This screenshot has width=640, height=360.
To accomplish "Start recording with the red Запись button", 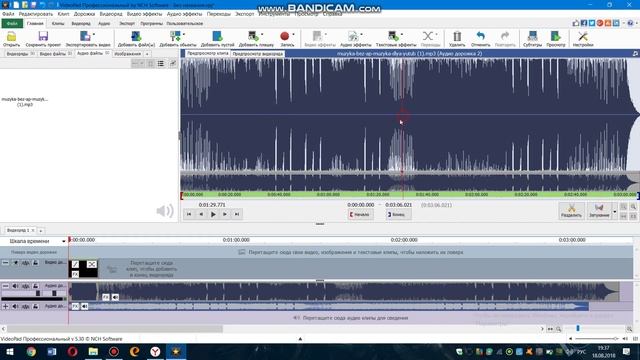I will tap(284, 36).
